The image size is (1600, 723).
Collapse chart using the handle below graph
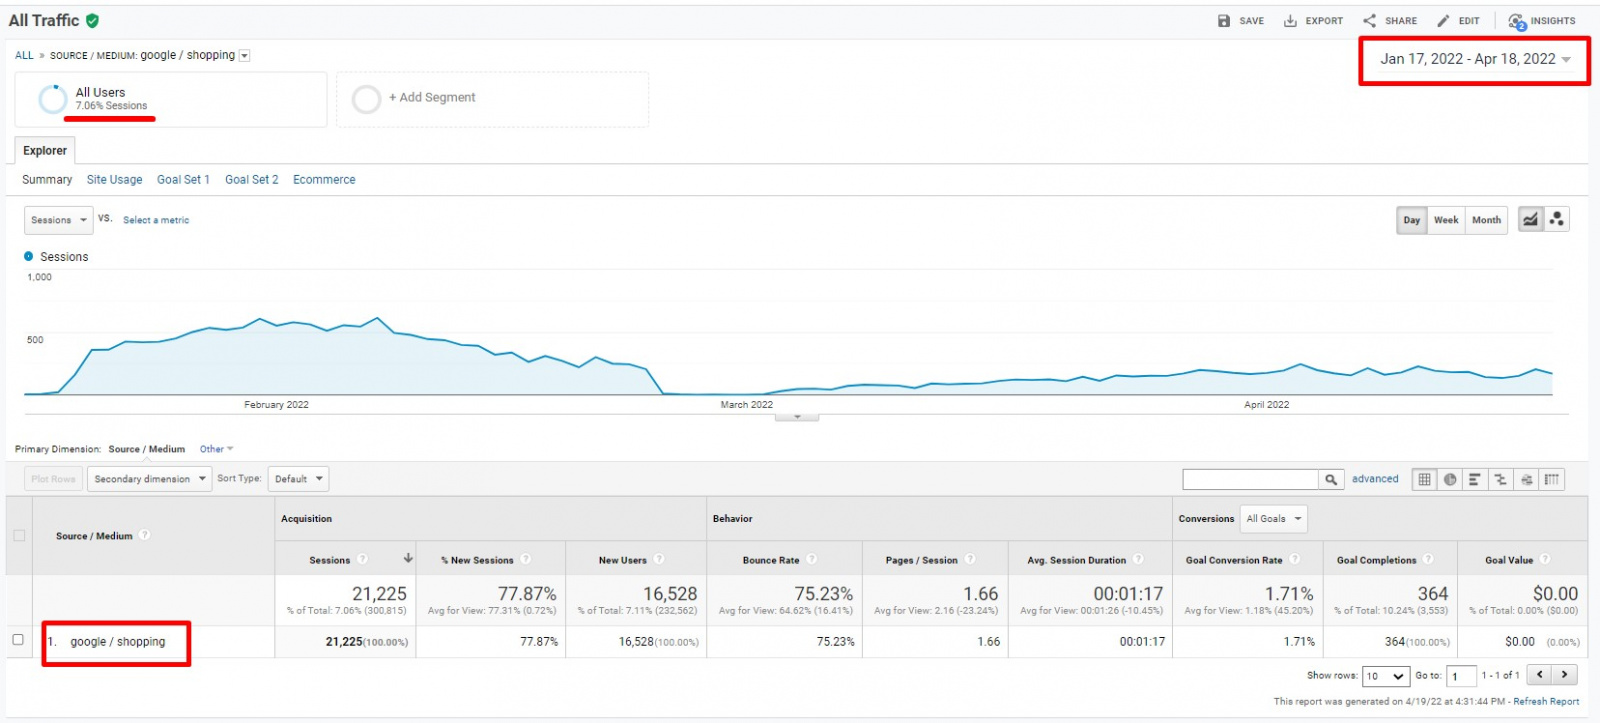pyautogui.click(x=797, y=417)
